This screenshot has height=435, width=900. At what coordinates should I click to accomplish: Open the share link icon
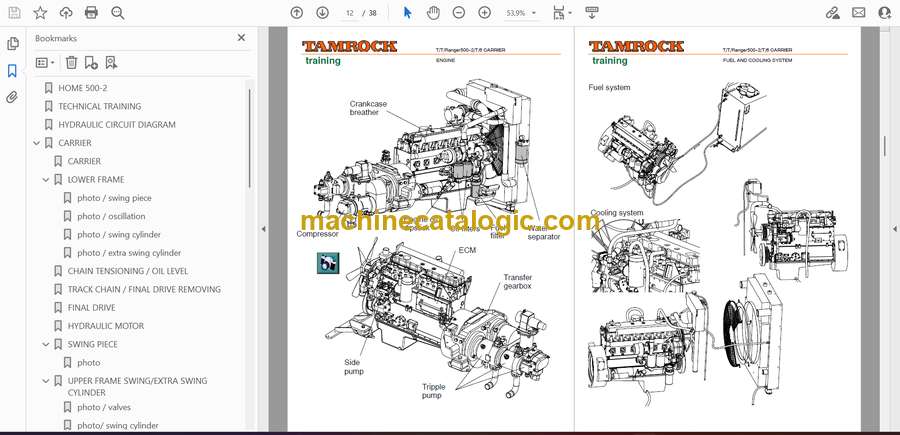[x=832, y=13]
